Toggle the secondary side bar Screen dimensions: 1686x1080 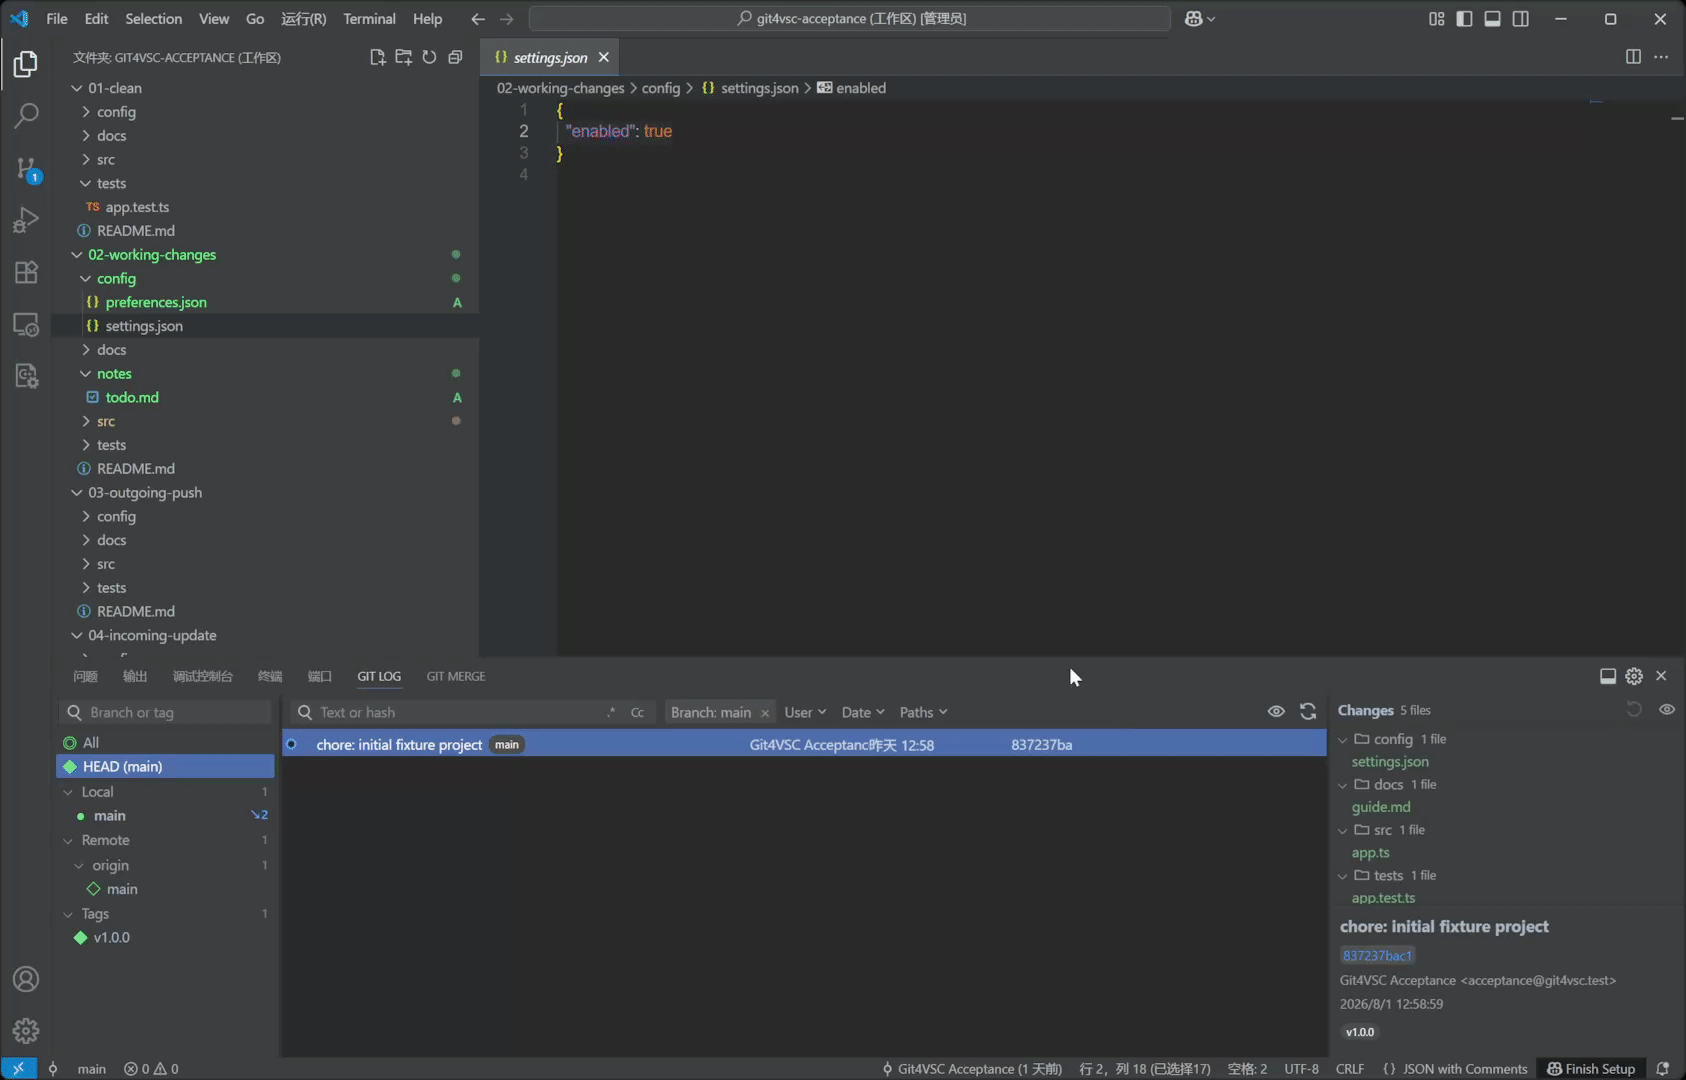click(1520, 18)
